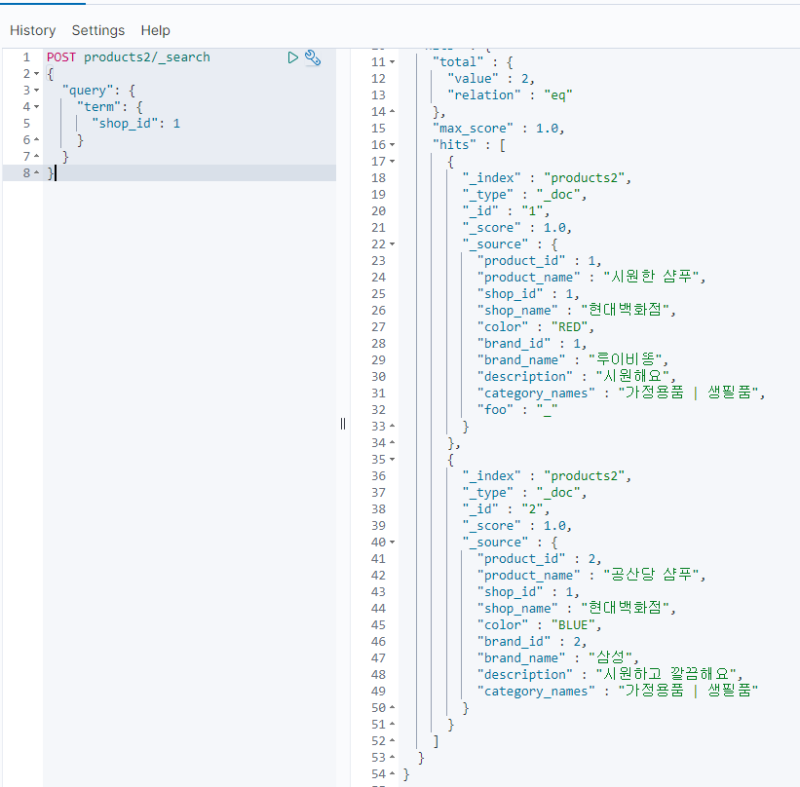800x787 pixels.
Task: Fold the second hit object at line 35
Action: point(392,459)
